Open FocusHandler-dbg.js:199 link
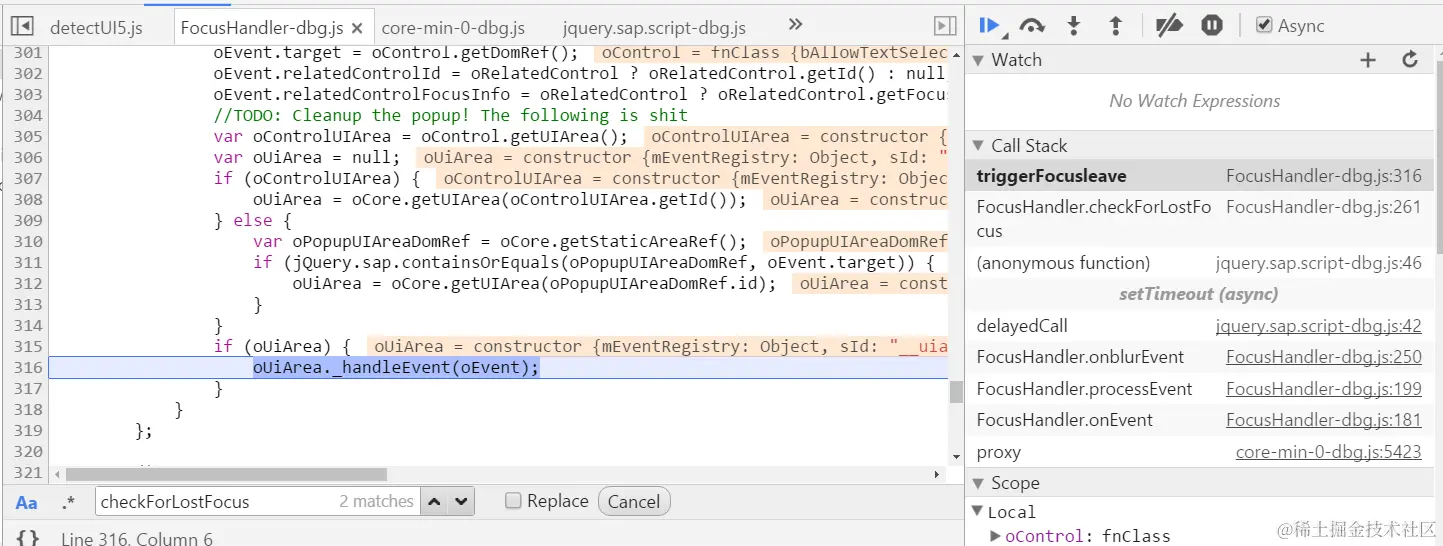1443x546 pixels. 1324,389
